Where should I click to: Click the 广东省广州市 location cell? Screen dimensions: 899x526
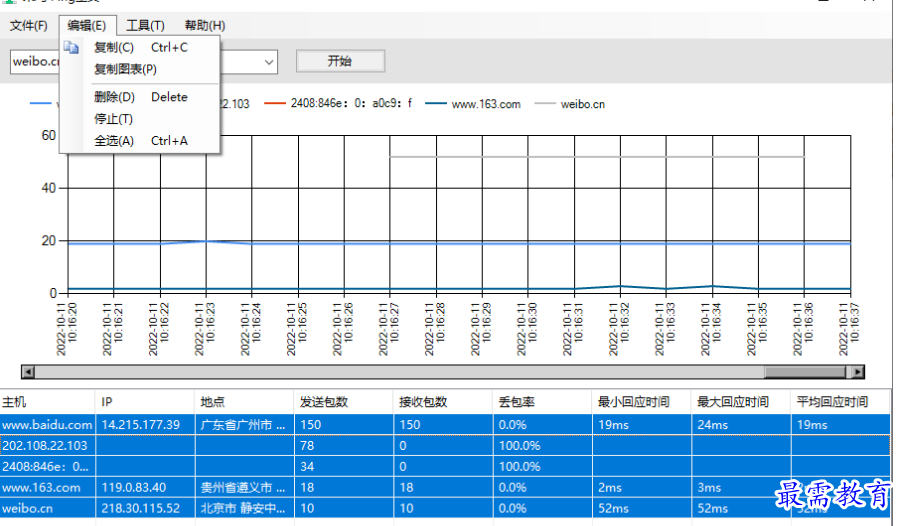click(245, 424)
